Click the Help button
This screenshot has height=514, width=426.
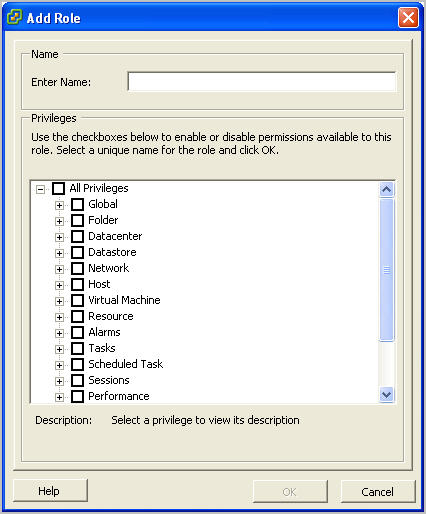(50, 491)
